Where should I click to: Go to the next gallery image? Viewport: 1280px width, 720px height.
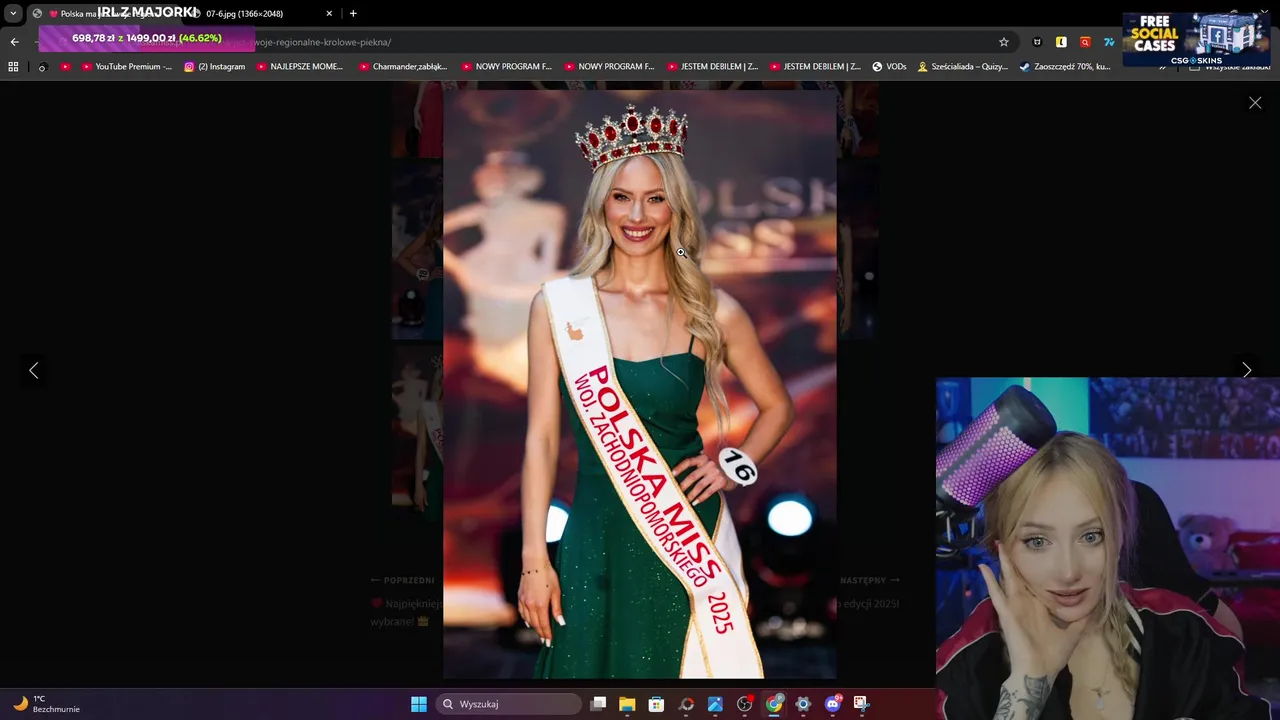point(1246,370)
